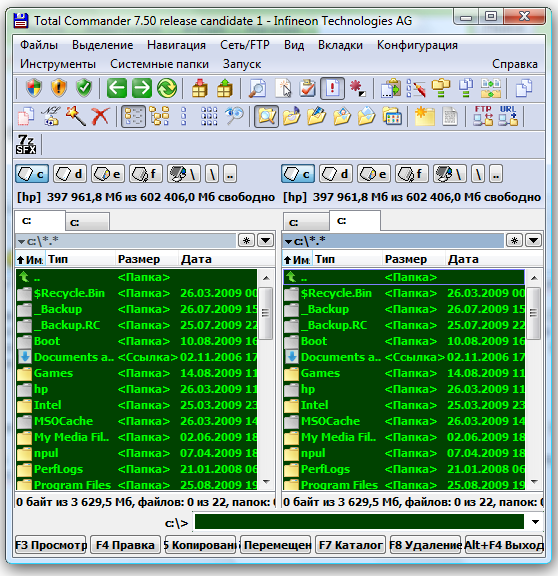This screenshot has width=558, height=576.
Task: Open the Выделение menu
Action: 102,45
